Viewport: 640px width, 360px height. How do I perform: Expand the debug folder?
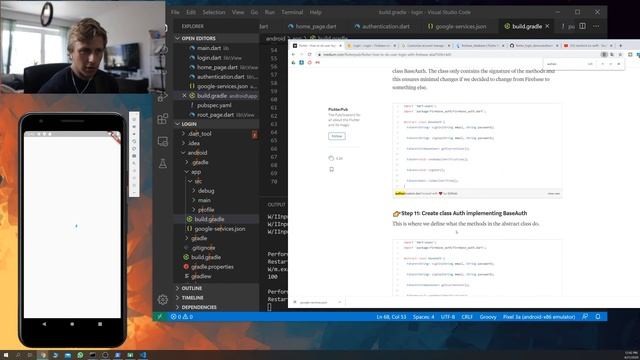pos(206,191)
